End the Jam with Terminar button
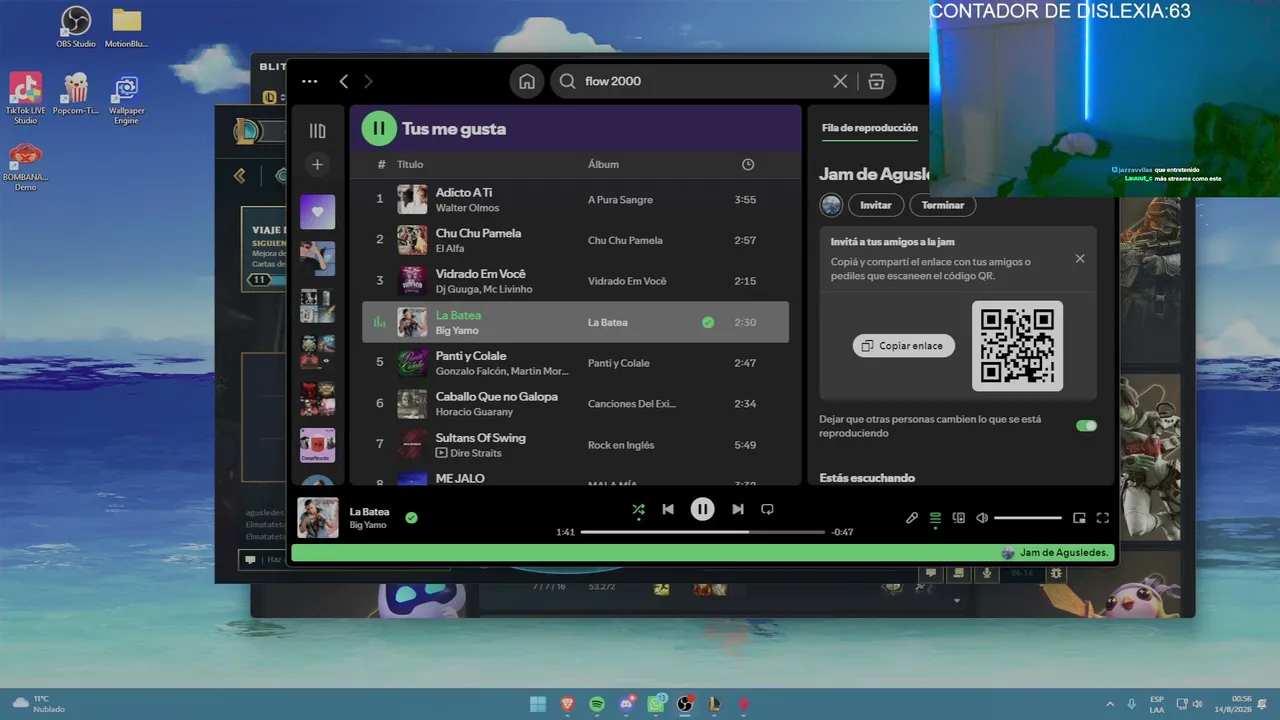Screen dimensions: 1280x720 click(x=943, y=205)
